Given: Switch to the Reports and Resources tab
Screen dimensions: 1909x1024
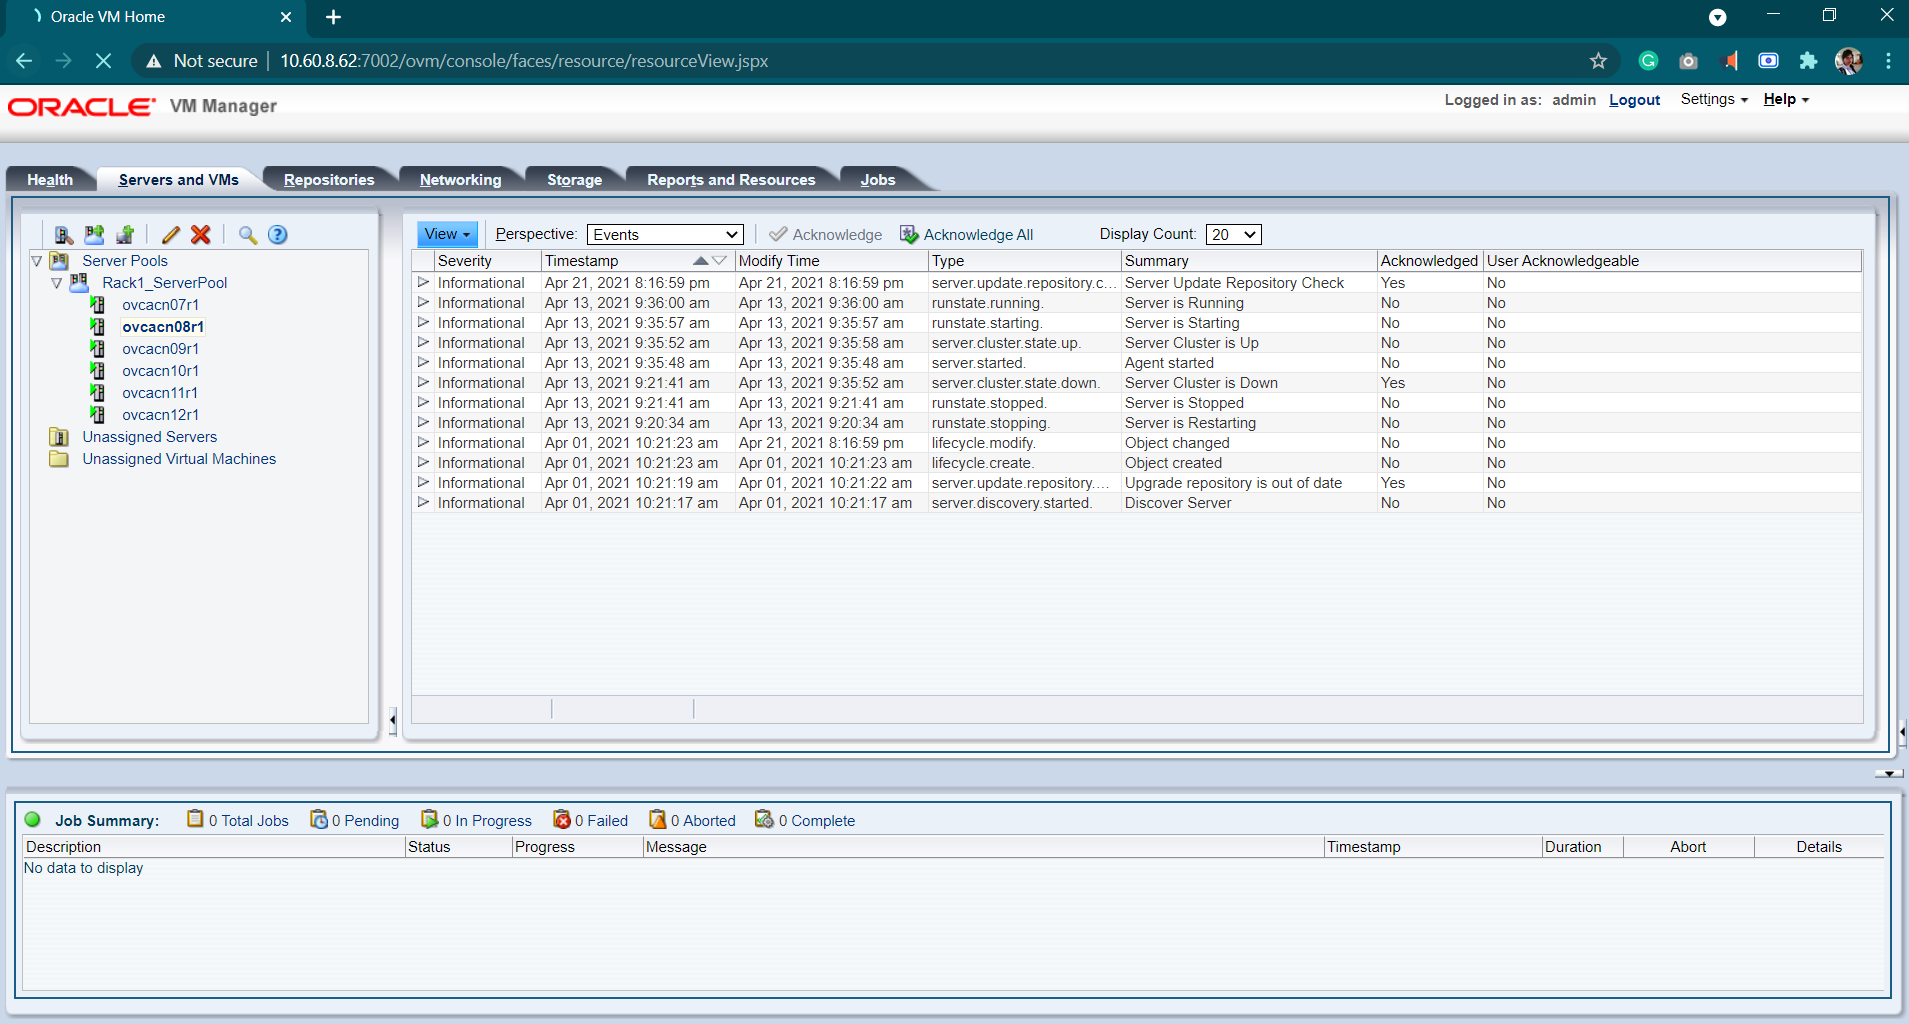Looking at the screenshot, I should point(731,180).
